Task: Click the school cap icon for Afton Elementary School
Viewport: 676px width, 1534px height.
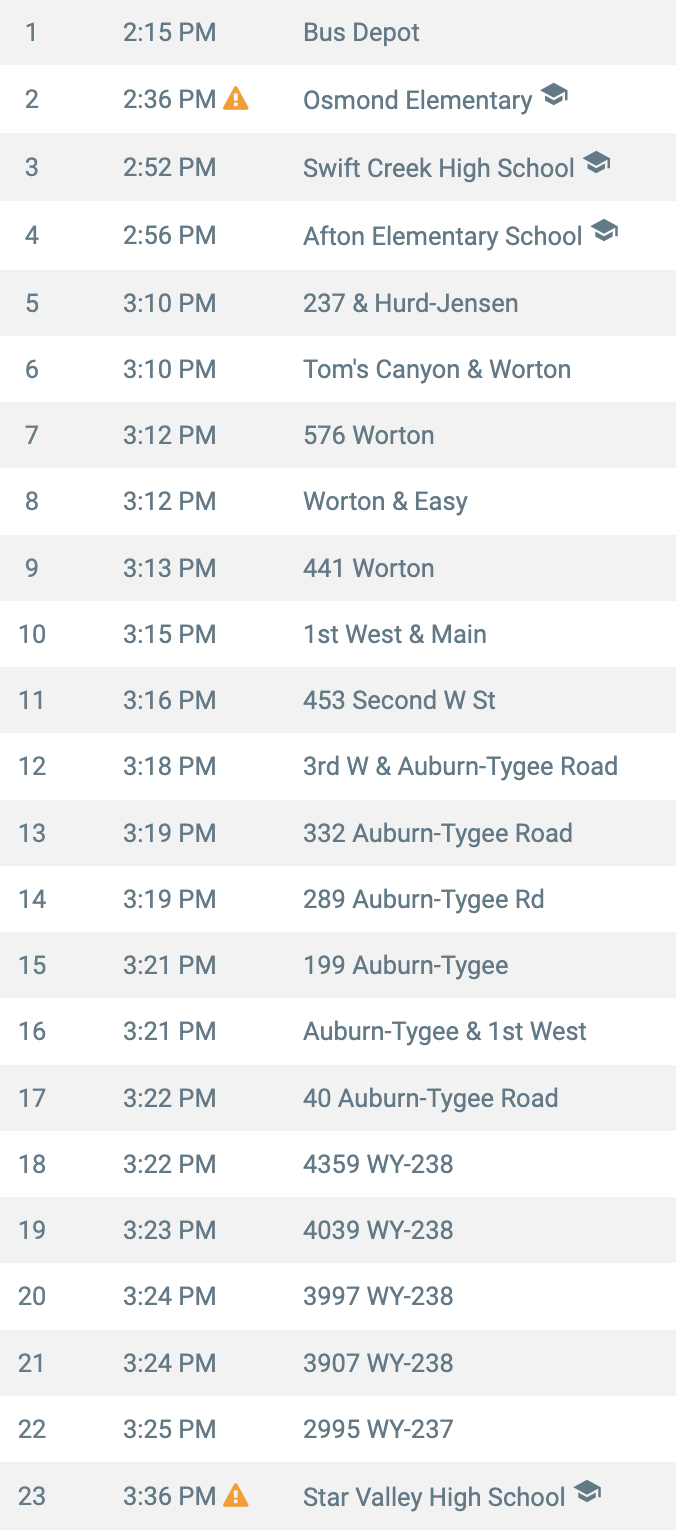Action: tap(604, 231)
